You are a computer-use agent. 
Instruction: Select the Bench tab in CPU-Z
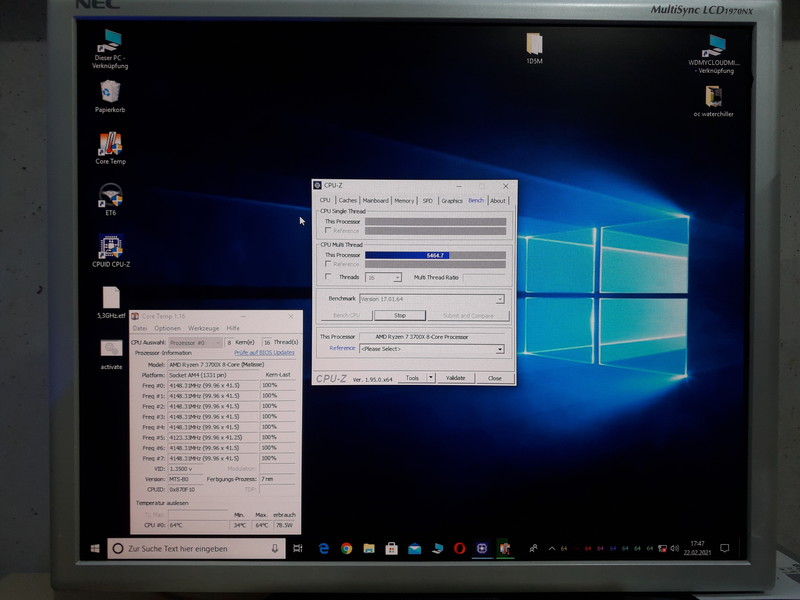[x=476, y=200]
